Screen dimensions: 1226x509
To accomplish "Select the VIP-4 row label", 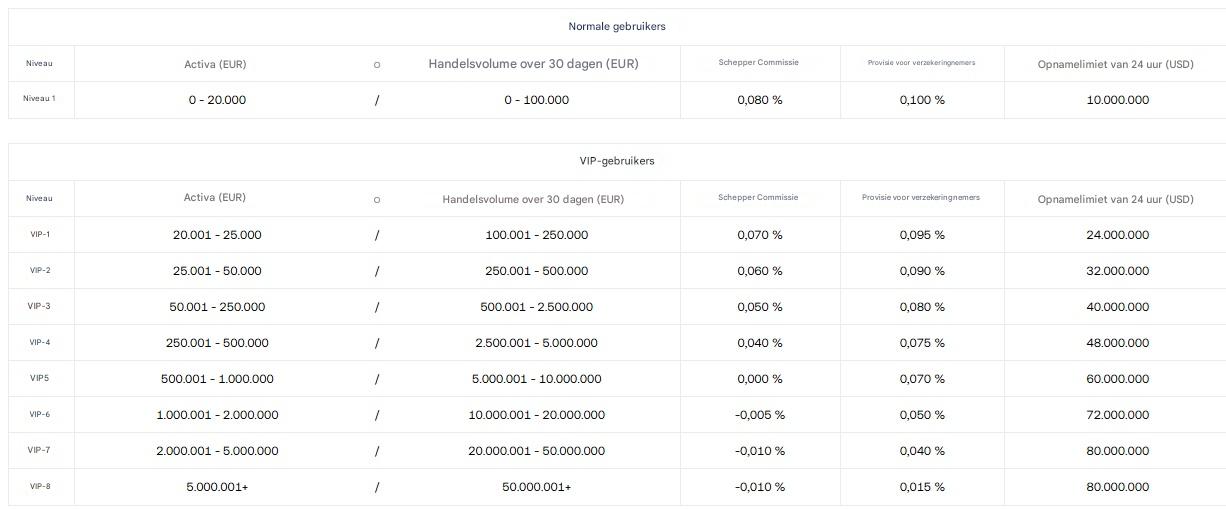I will click(40, 343).
